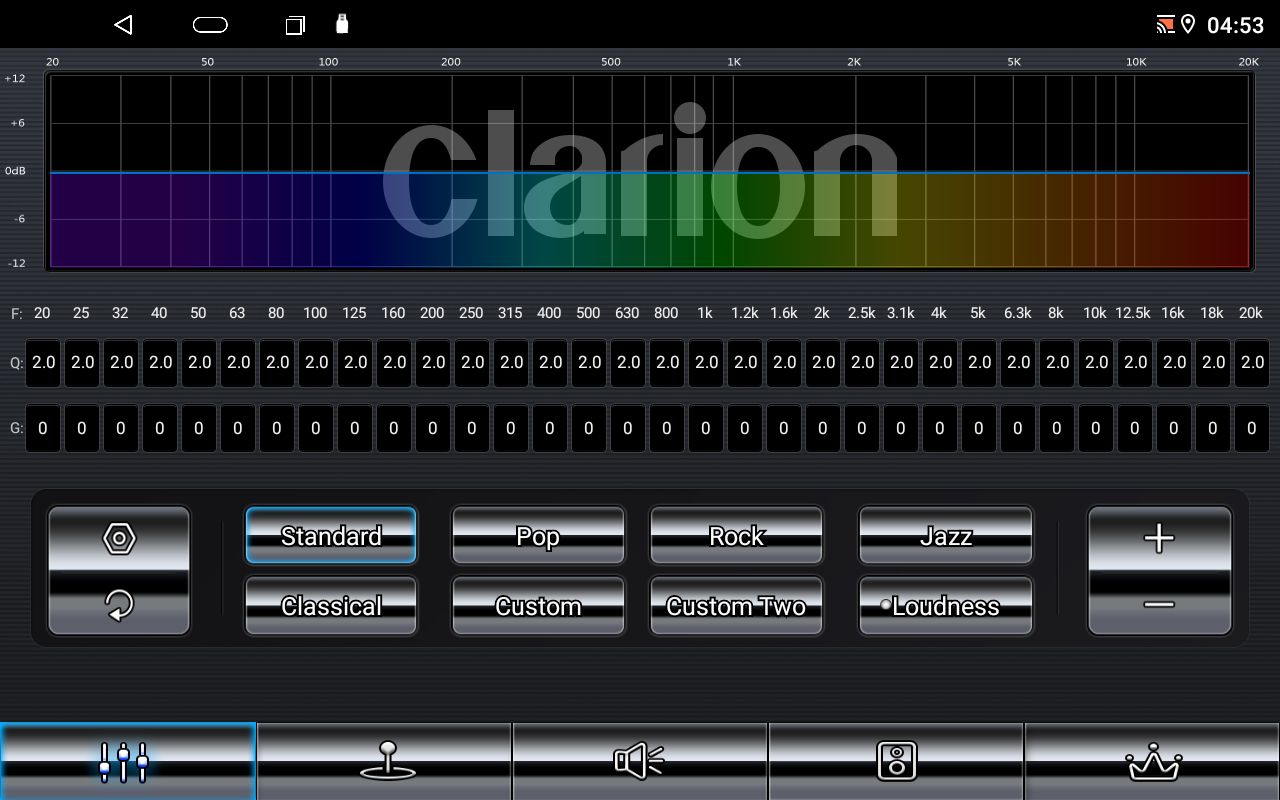Image resolution: width=1280 pixels, height=800 pixels.
Task: Select the subwoofer settings icon
Action: [x=896, y=760]
